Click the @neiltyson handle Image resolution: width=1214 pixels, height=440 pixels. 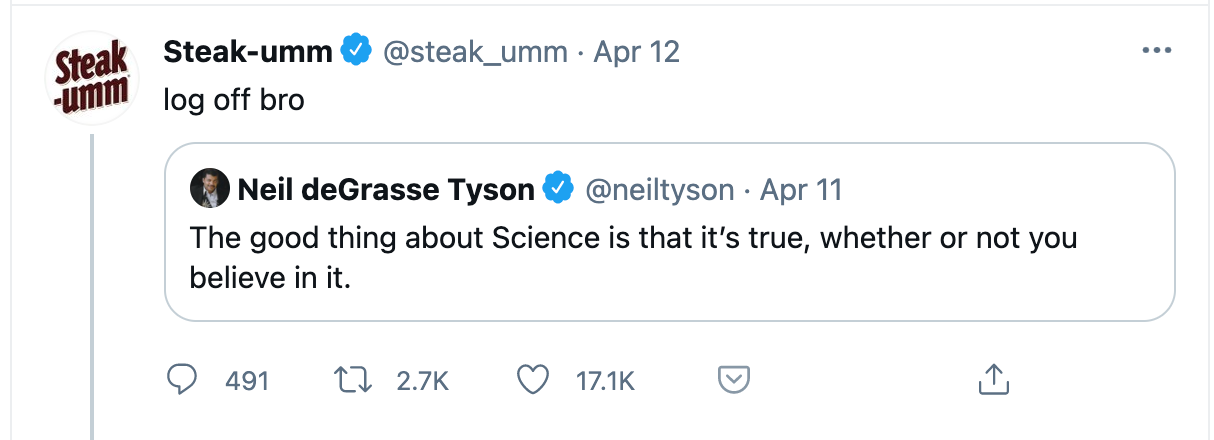[x=659, y=188]
